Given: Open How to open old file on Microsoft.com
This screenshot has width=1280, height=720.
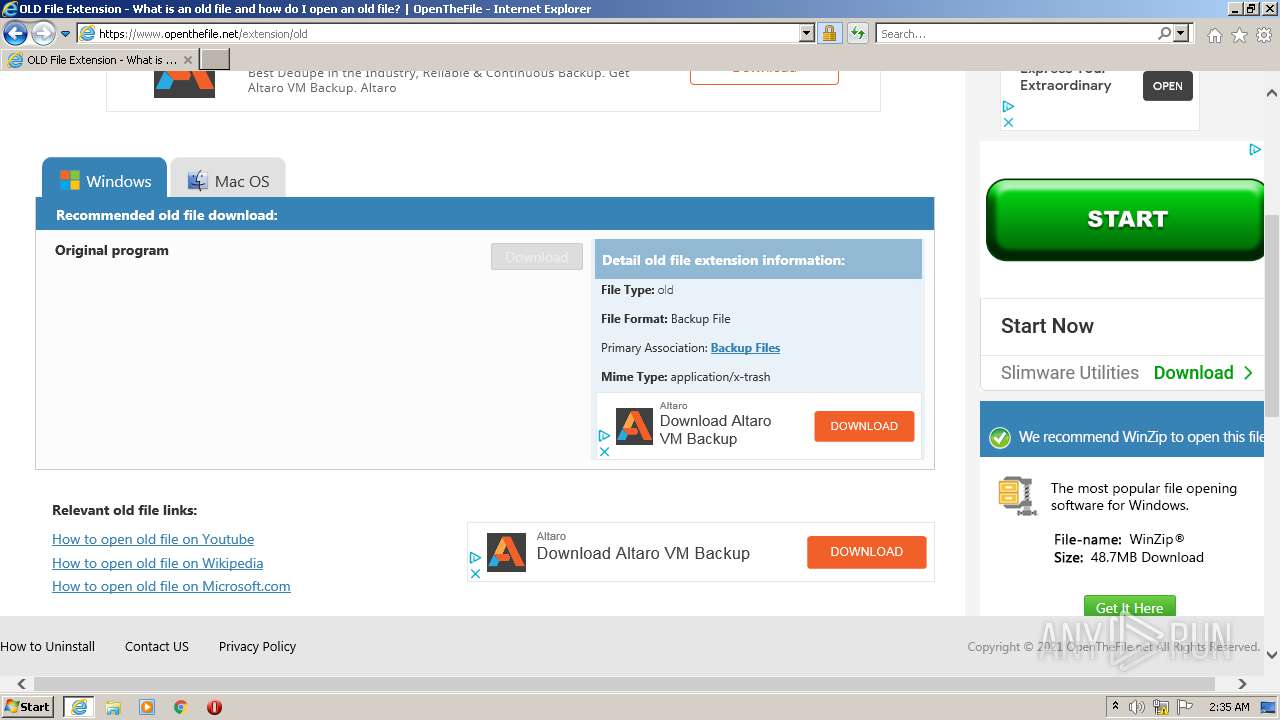Looking at the screenshot, I should [171, 586].
